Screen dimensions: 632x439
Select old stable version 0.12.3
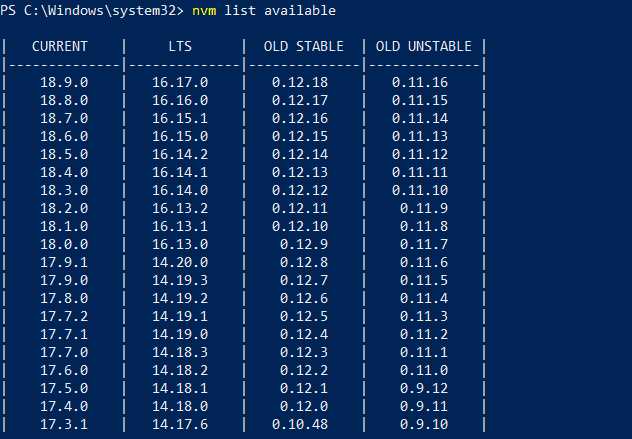304,352
